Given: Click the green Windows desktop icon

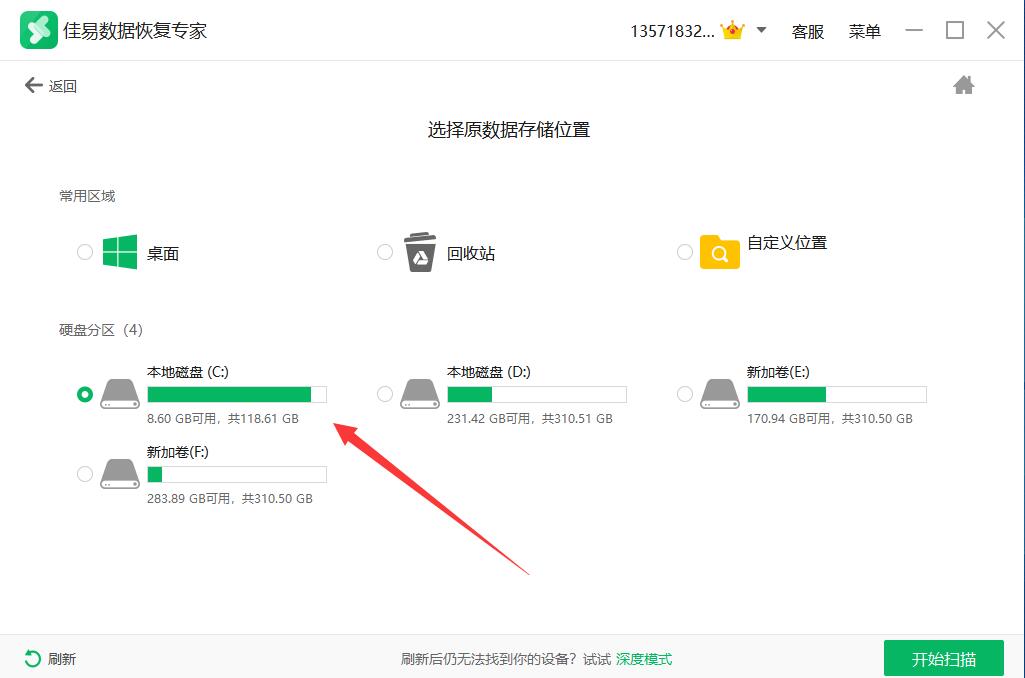Looking at the screenshot, I should click(x=120, y=252).
